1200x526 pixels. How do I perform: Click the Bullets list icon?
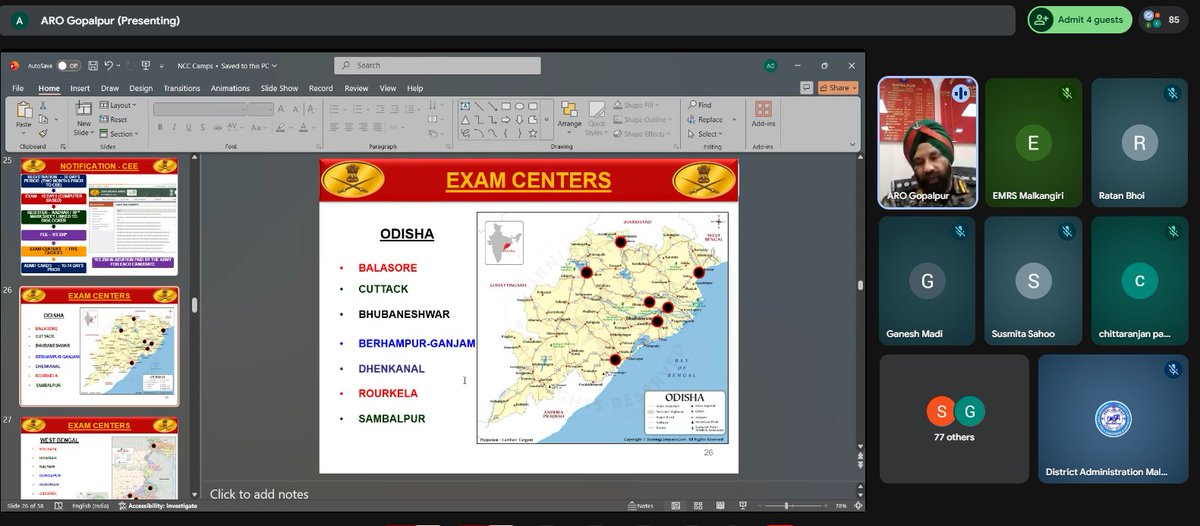[x=333, y=109]
